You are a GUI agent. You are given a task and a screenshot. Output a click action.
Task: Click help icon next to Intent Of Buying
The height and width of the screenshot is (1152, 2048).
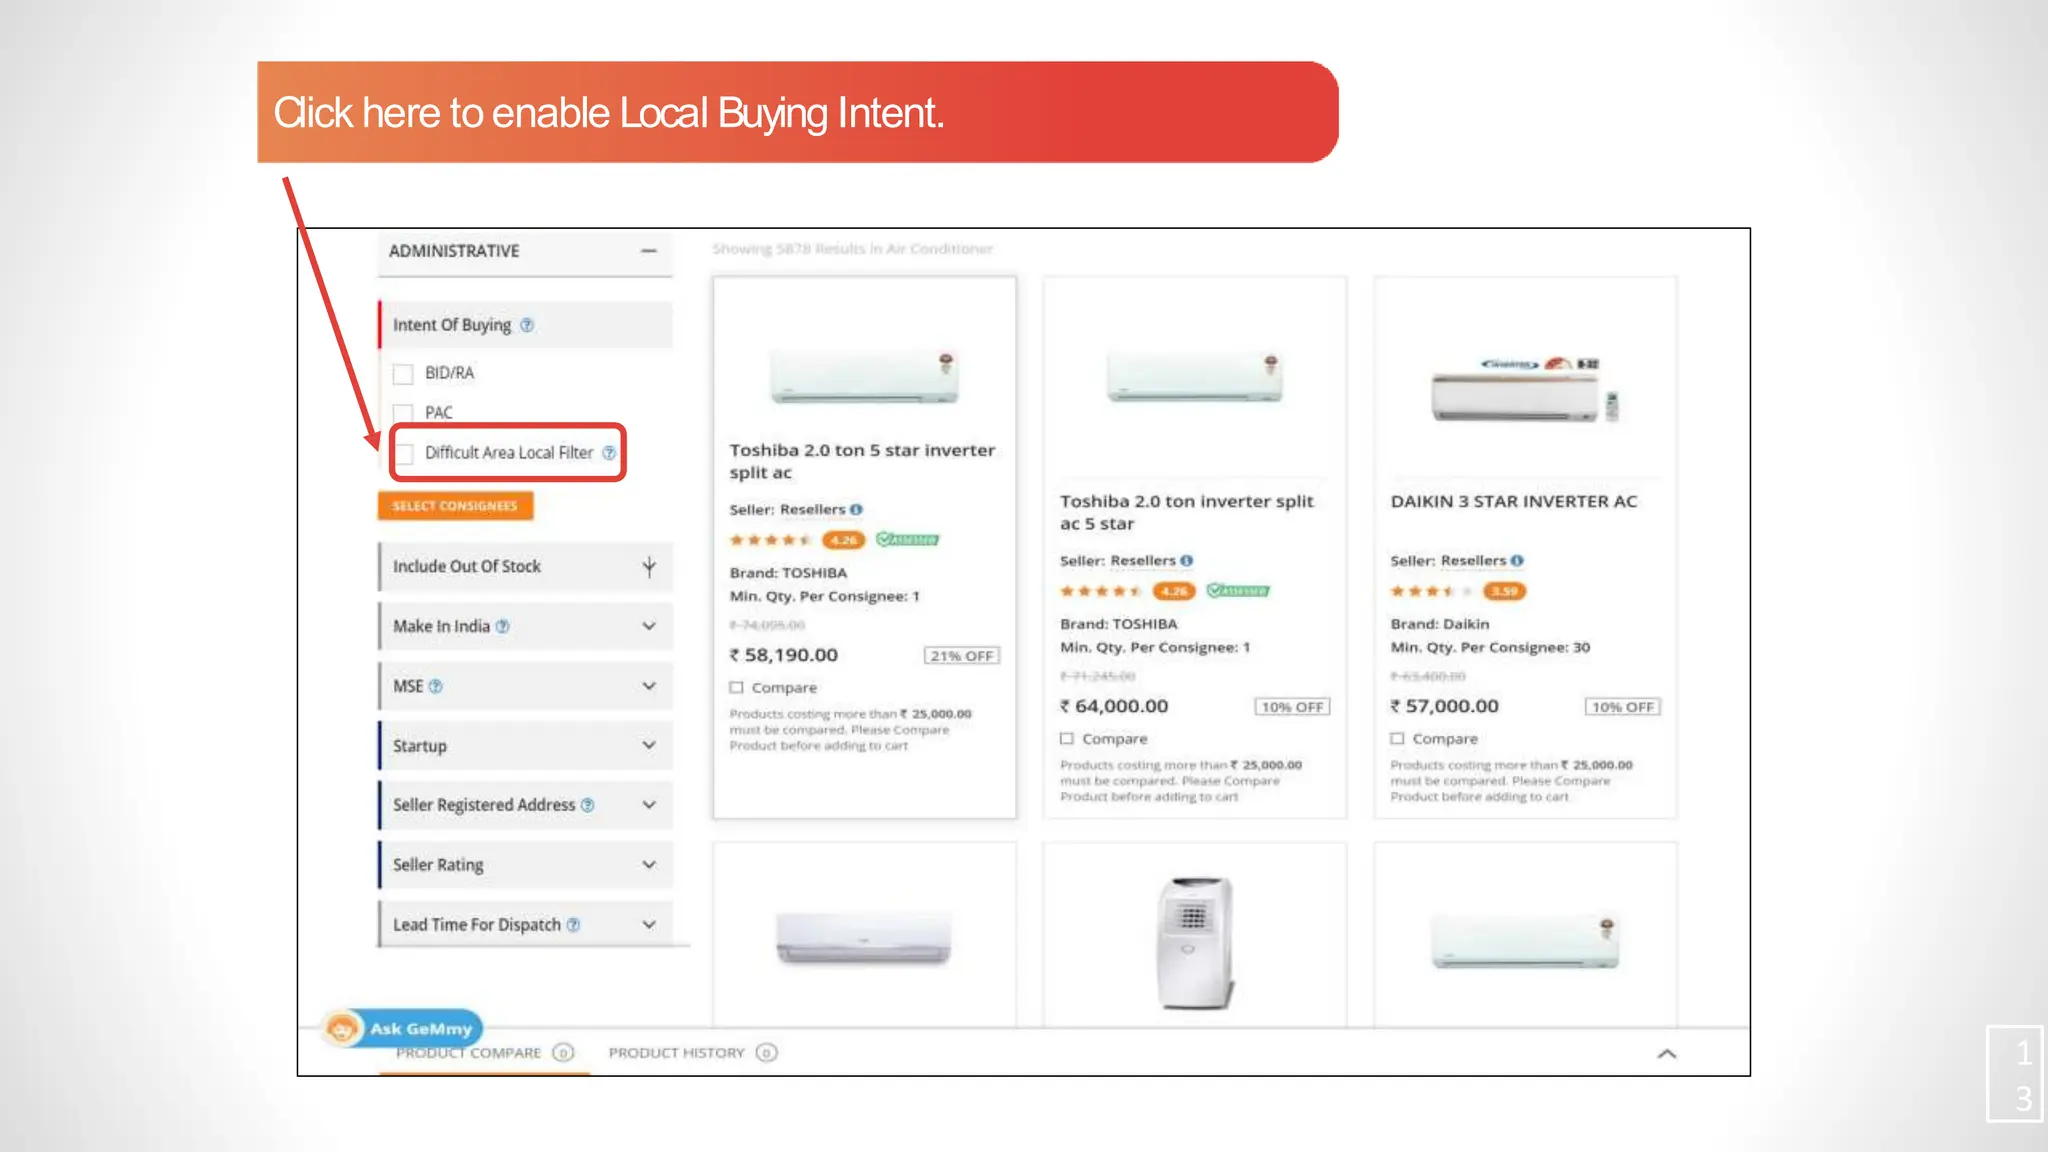coord(527,325)
